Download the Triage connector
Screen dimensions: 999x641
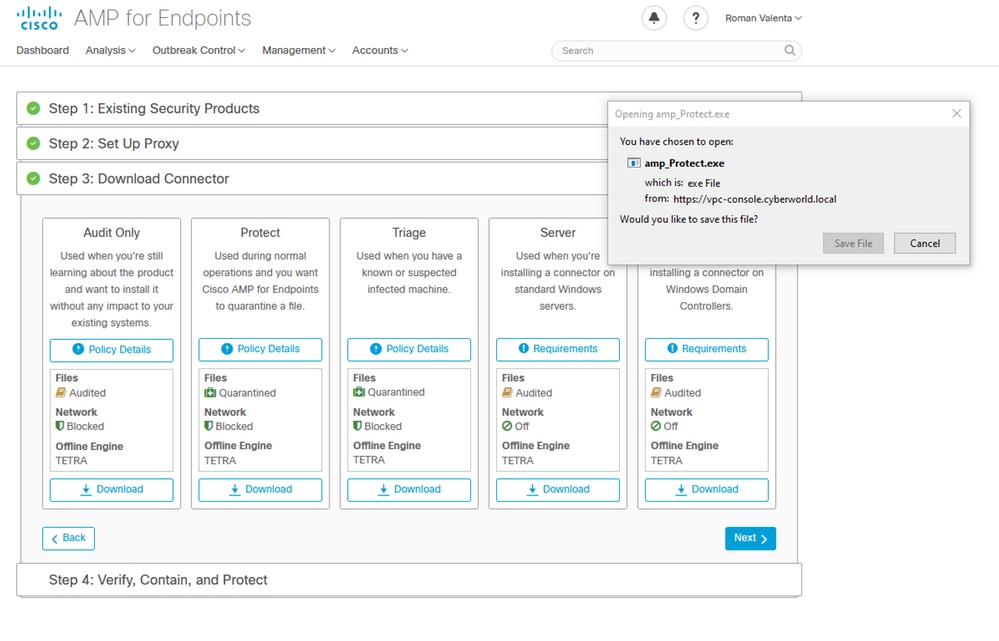(x=409, y=490)
